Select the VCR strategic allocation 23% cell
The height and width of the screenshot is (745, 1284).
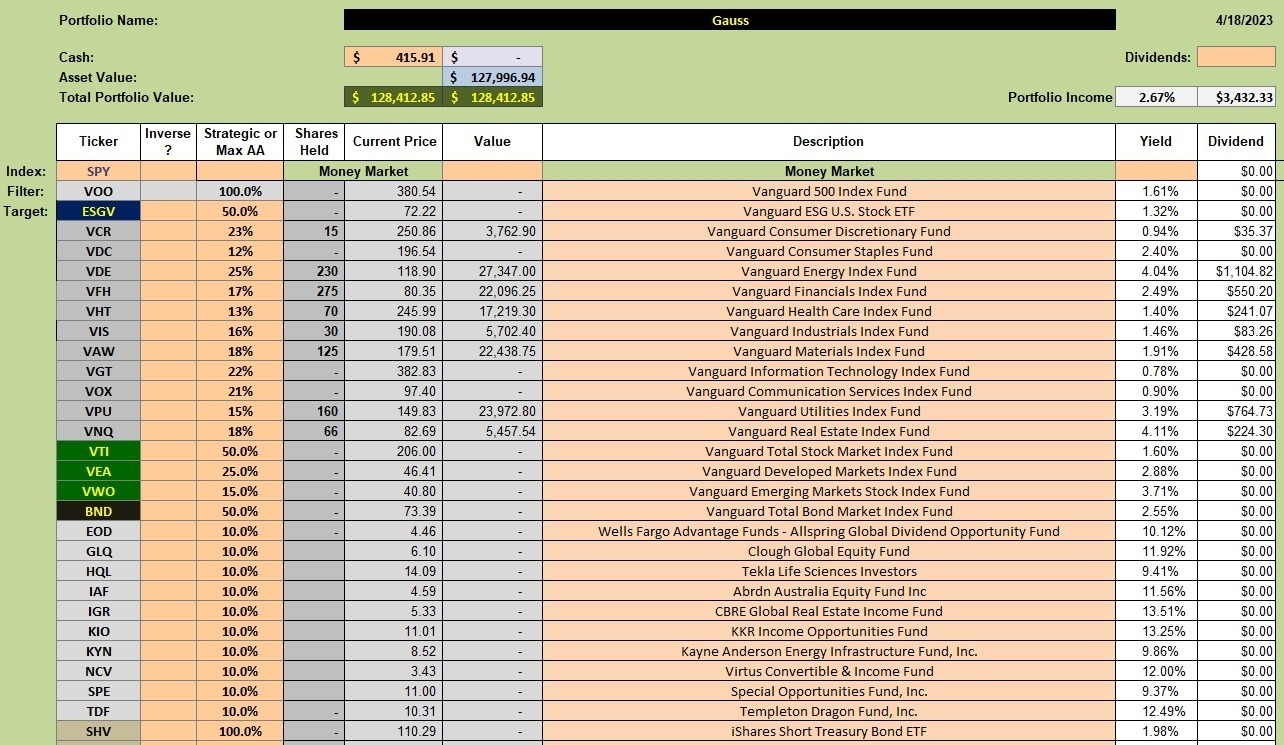[240, 231]
